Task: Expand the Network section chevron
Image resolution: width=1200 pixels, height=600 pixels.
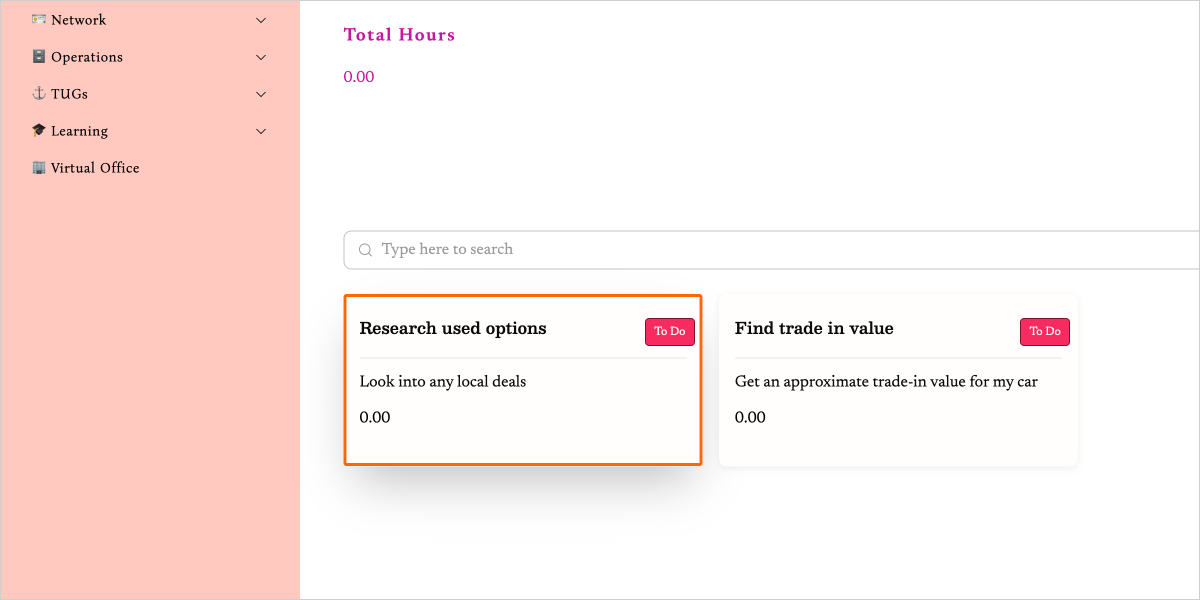Action: [x=261, y=20]
